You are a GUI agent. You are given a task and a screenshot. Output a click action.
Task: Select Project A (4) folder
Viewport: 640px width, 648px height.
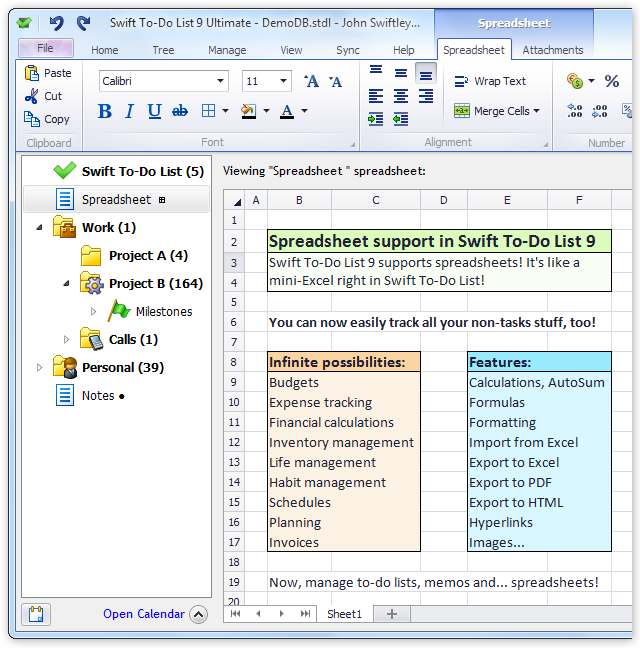click(x=134, y=255)
